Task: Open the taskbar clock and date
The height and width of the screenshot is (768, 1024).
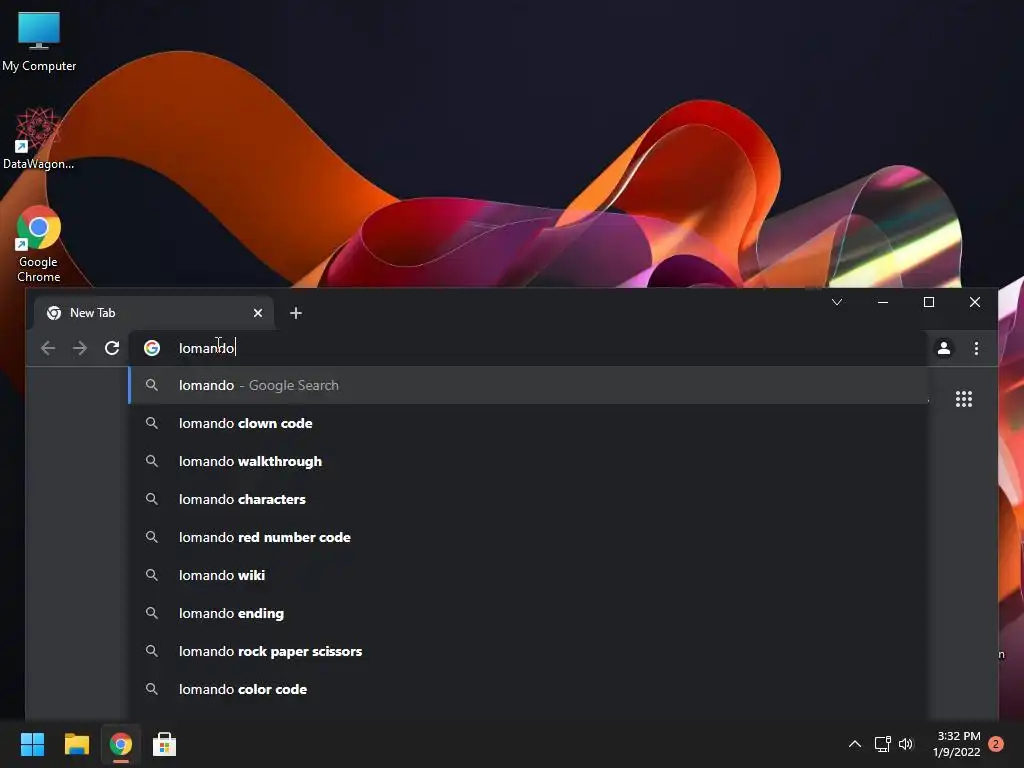Action: coord(957,744)
